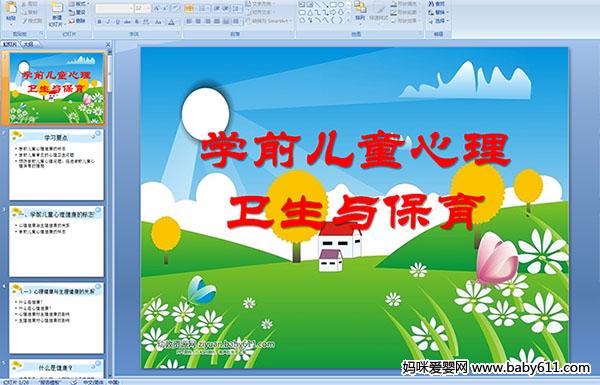Increase the list indent level

tap(226, 8)
